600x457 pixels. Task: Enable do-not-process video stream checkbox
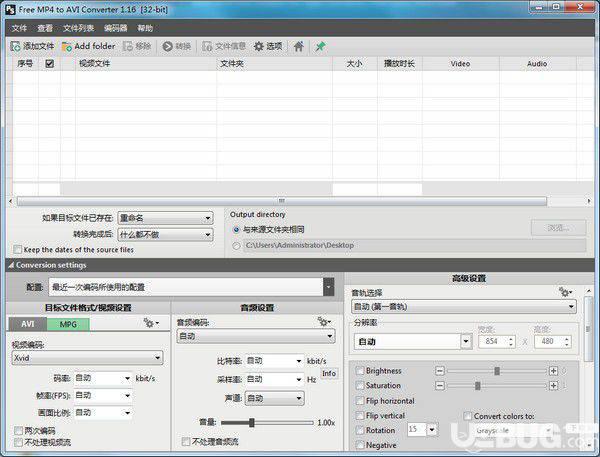pyautogui.click(x=18, y=442)
